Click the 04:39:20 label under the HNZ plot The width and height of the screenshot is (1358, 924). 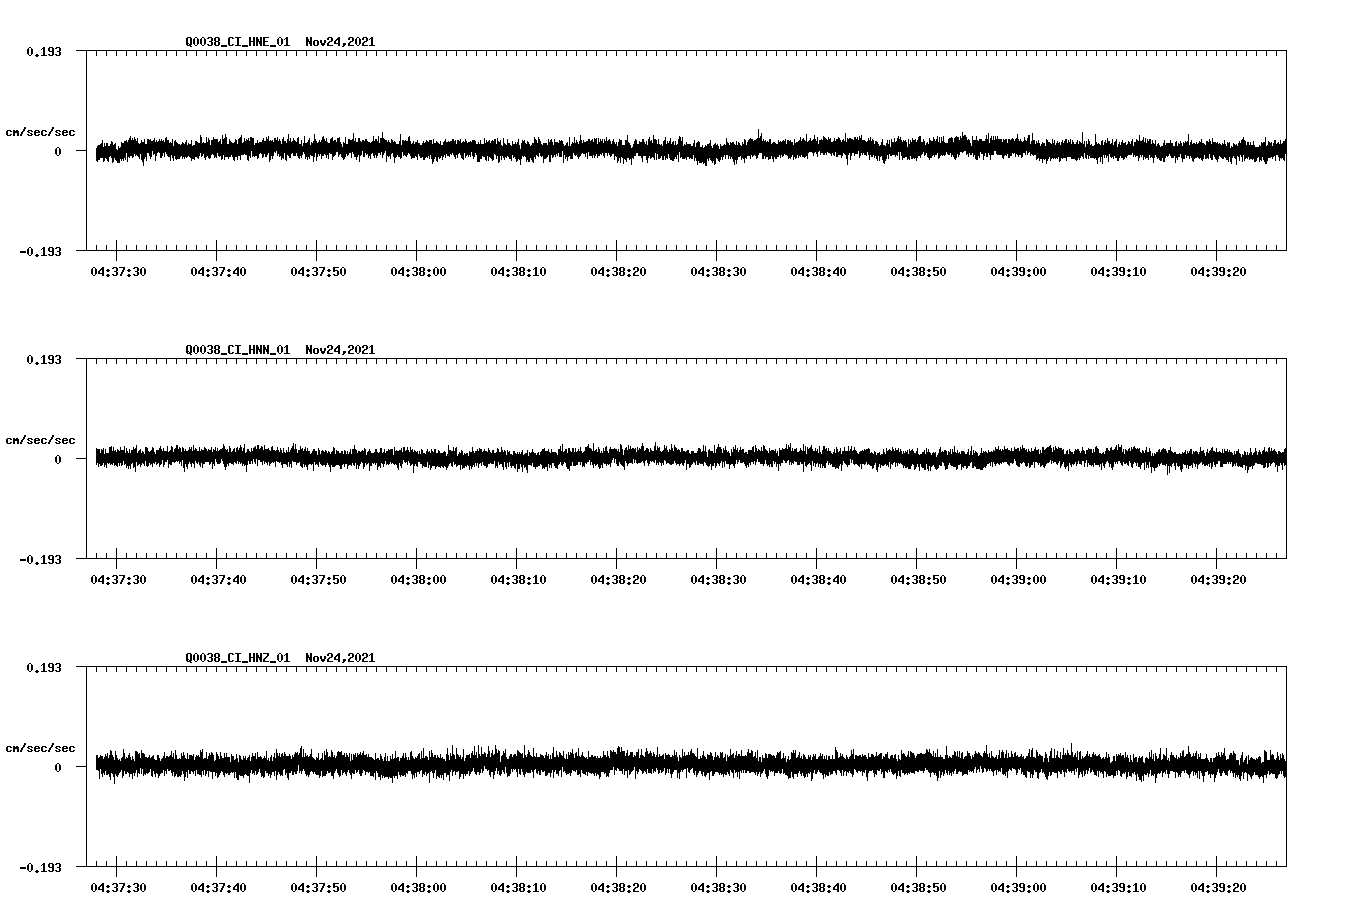(x=1218, y=888)
